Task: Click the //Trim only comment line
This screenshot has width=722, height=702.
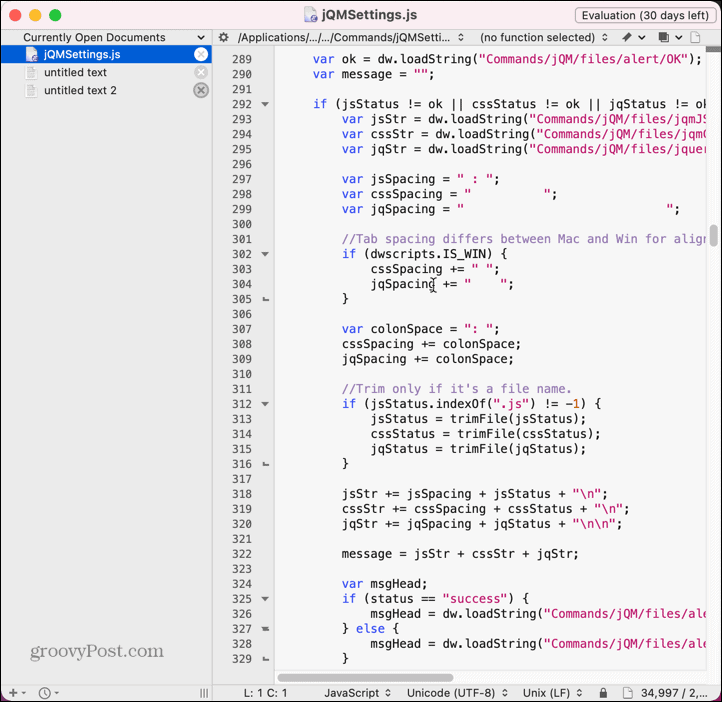Action: pyautogui.click(x=456, y=389)
